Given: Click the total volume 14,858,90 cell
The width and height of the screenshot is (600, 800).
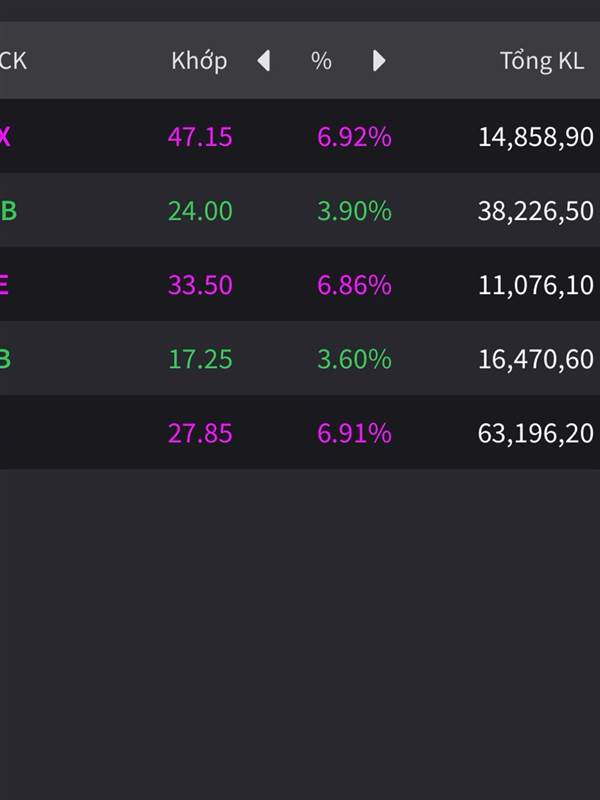Looking at the screenshot, I should point(535,137).
